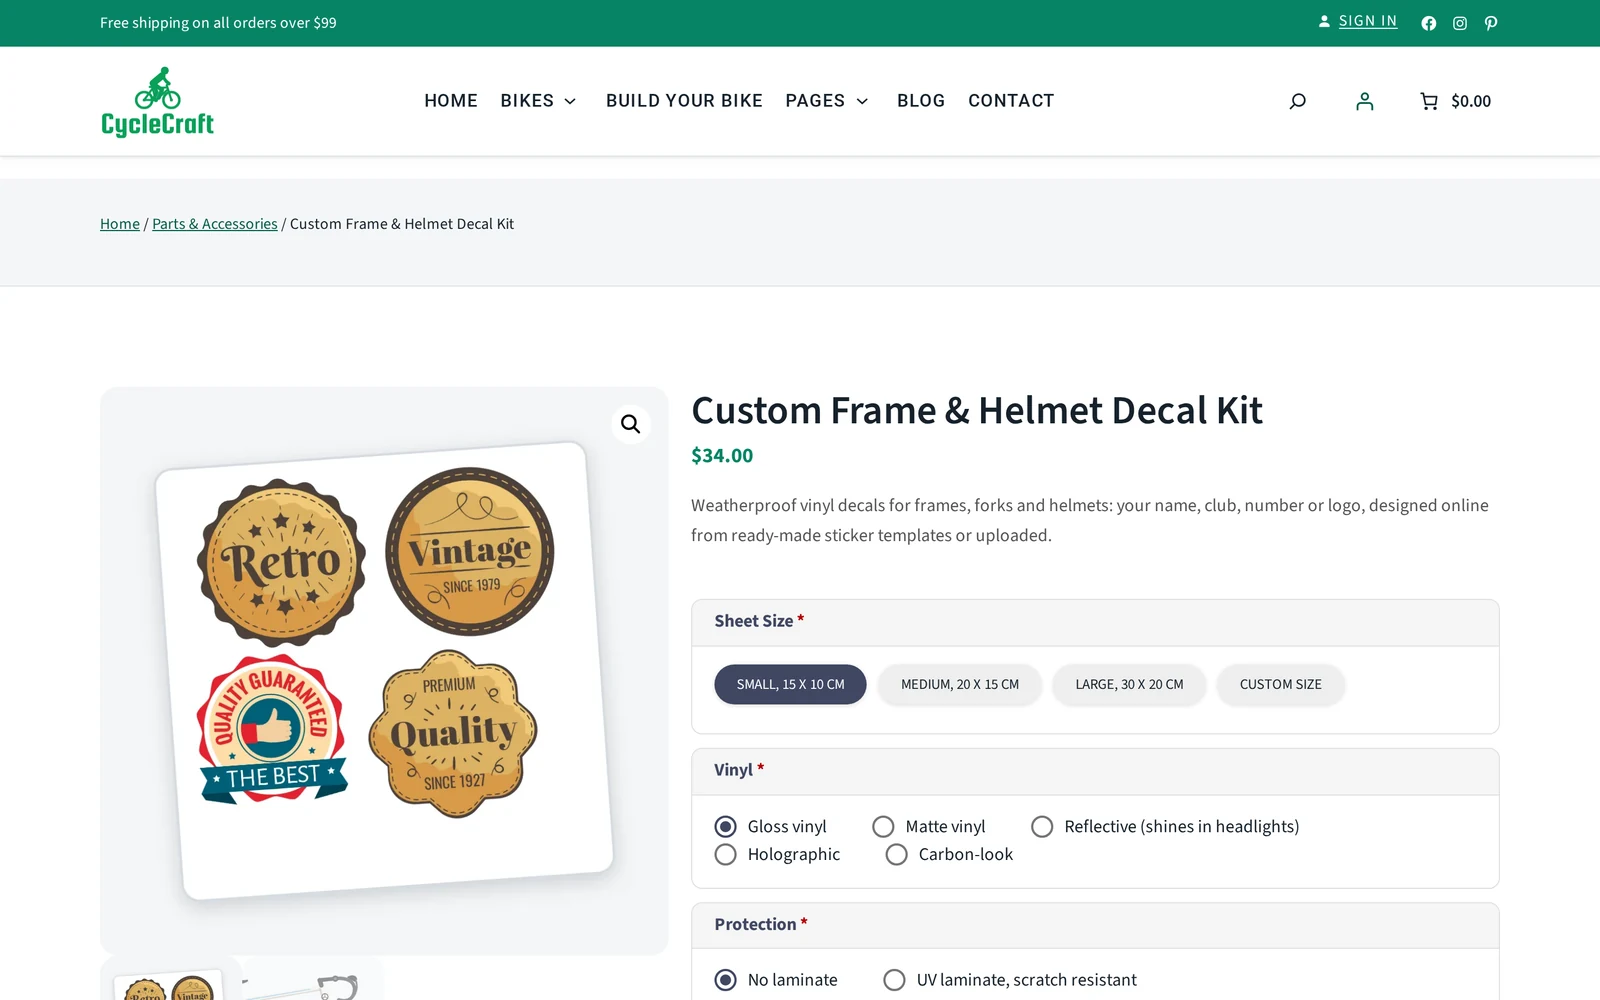Open the Instagram profile icon
Screen dimensions: 1600x1000
tap(1460, 23)
